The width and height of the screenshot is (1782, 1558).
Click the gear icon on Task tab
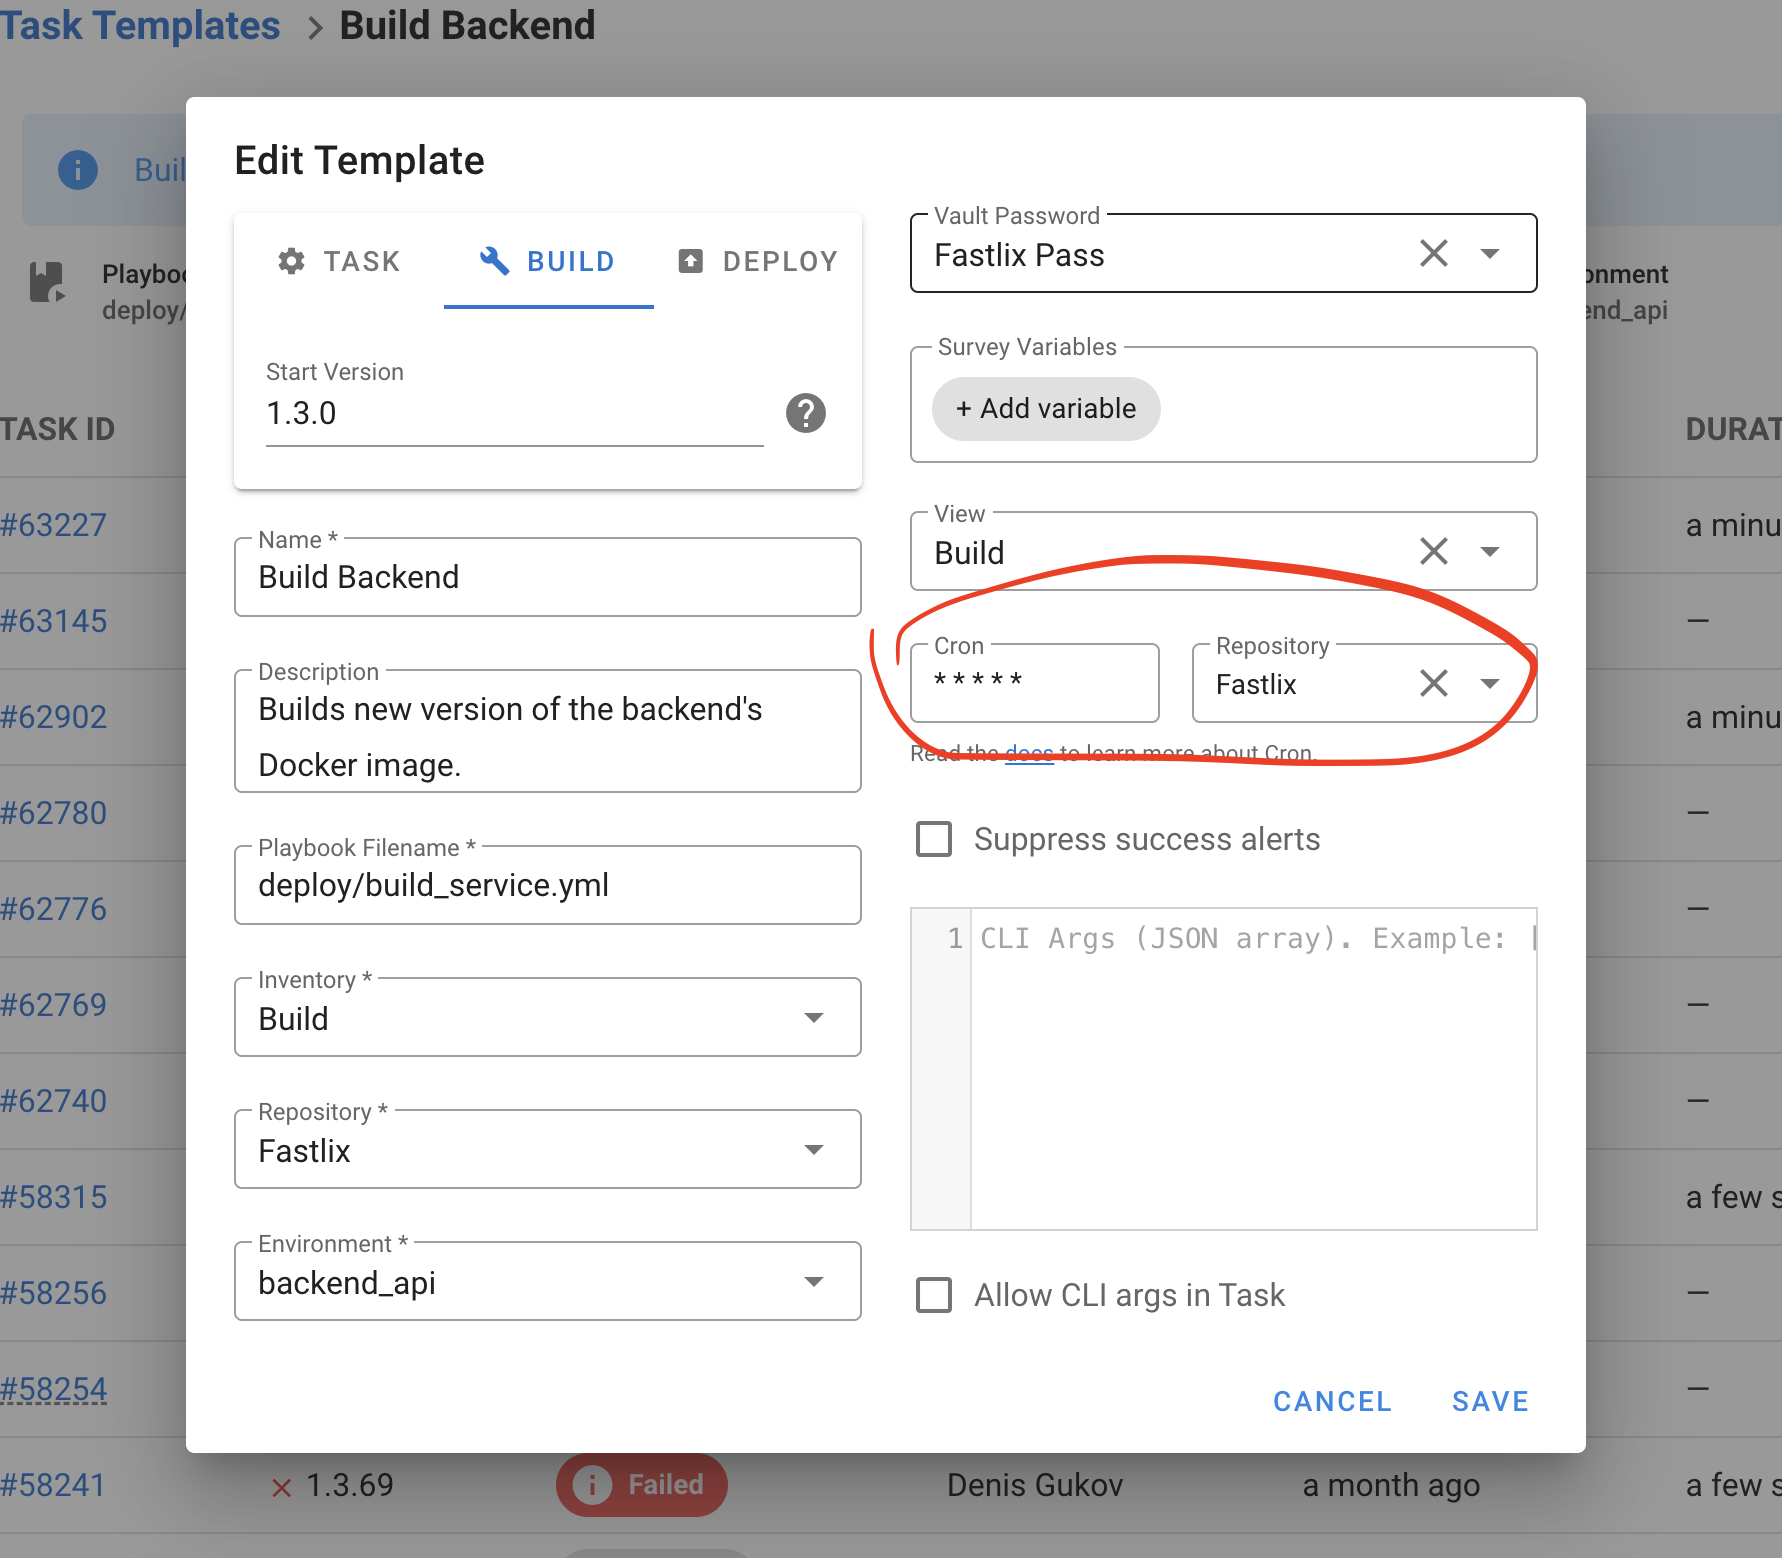(291, 261)
